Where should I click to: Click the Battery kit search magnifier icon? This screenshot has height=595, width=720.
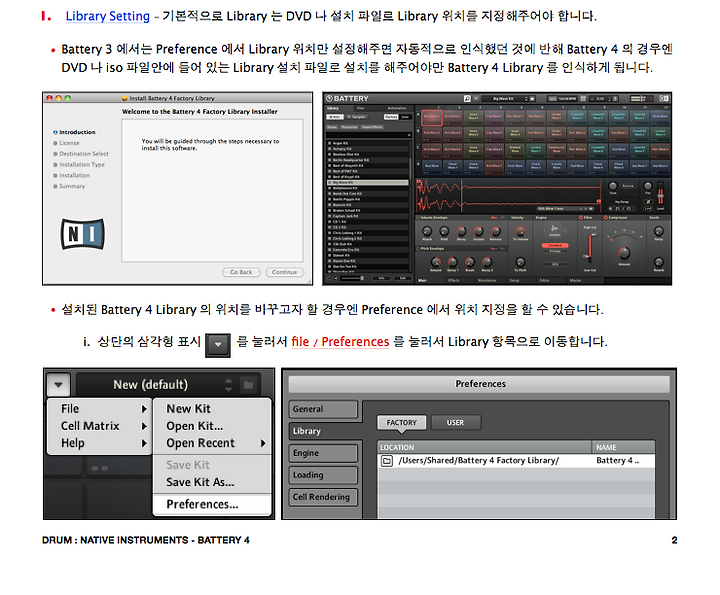(467, 98)
